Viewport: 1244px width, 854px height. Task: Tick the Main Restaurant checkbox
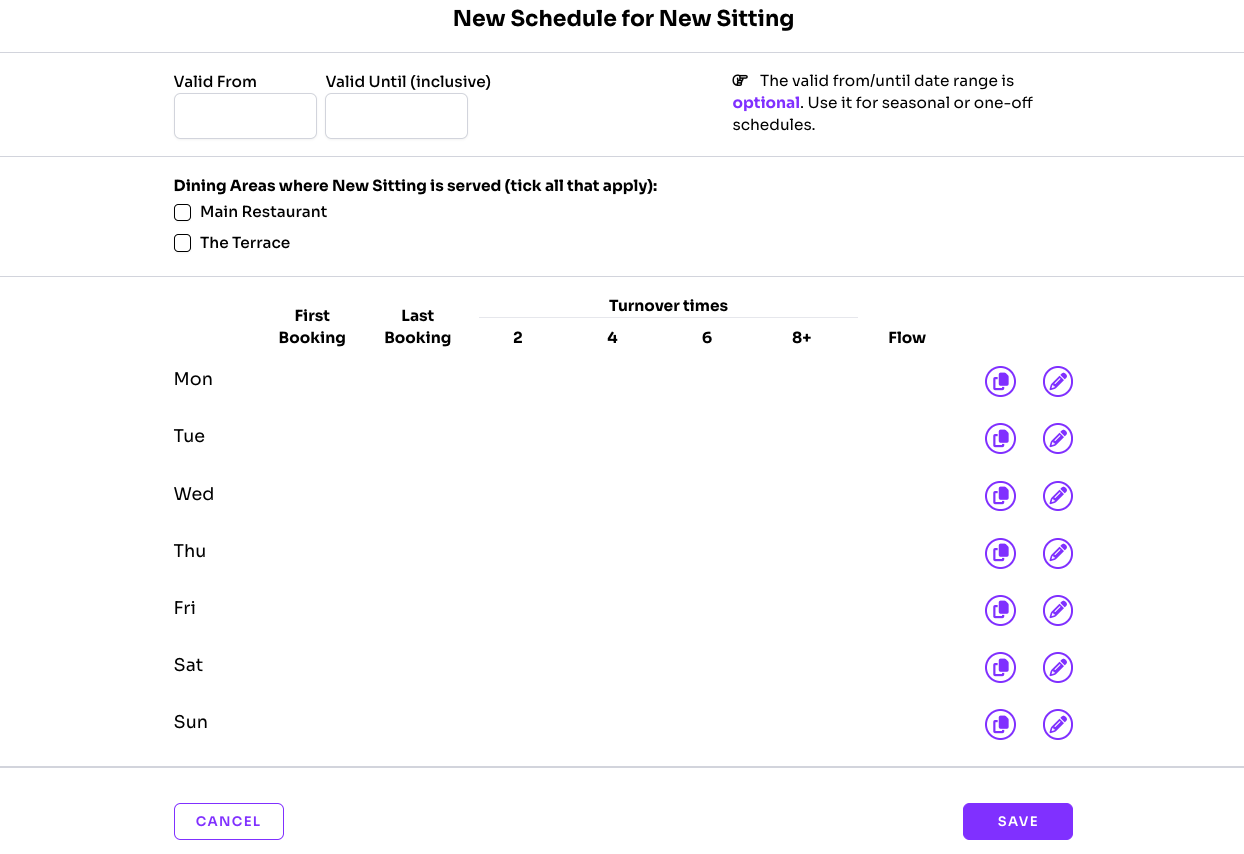coord(182,212)
